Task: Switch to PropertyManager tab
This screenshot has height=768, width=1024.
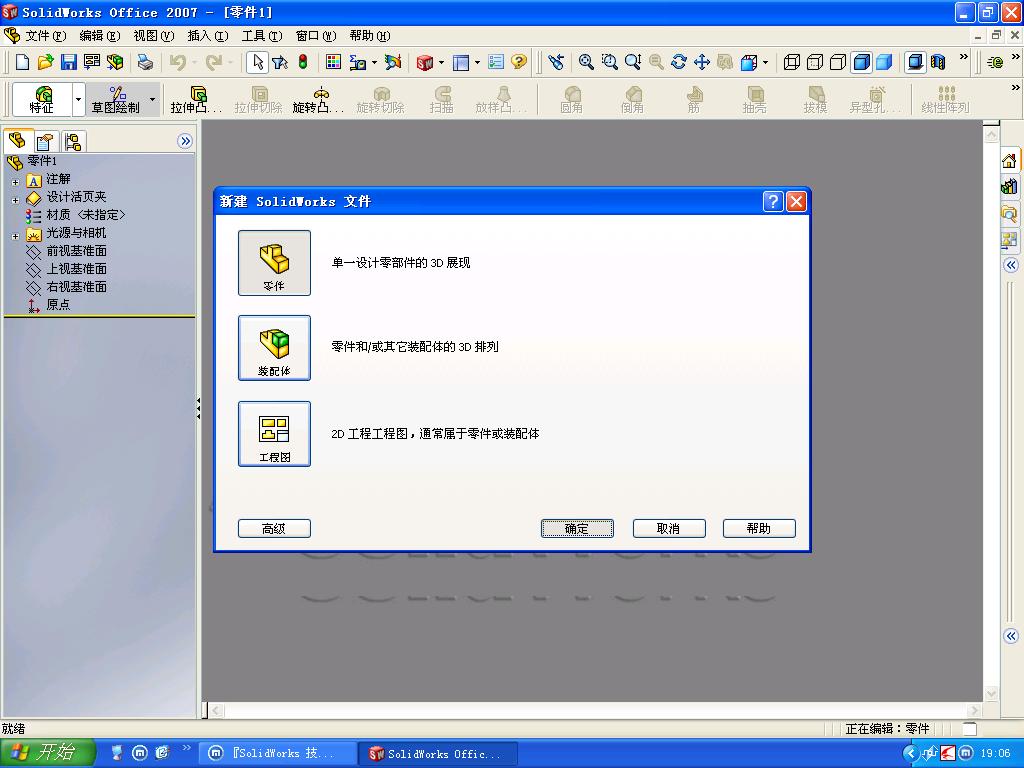Action: (44, 141)
